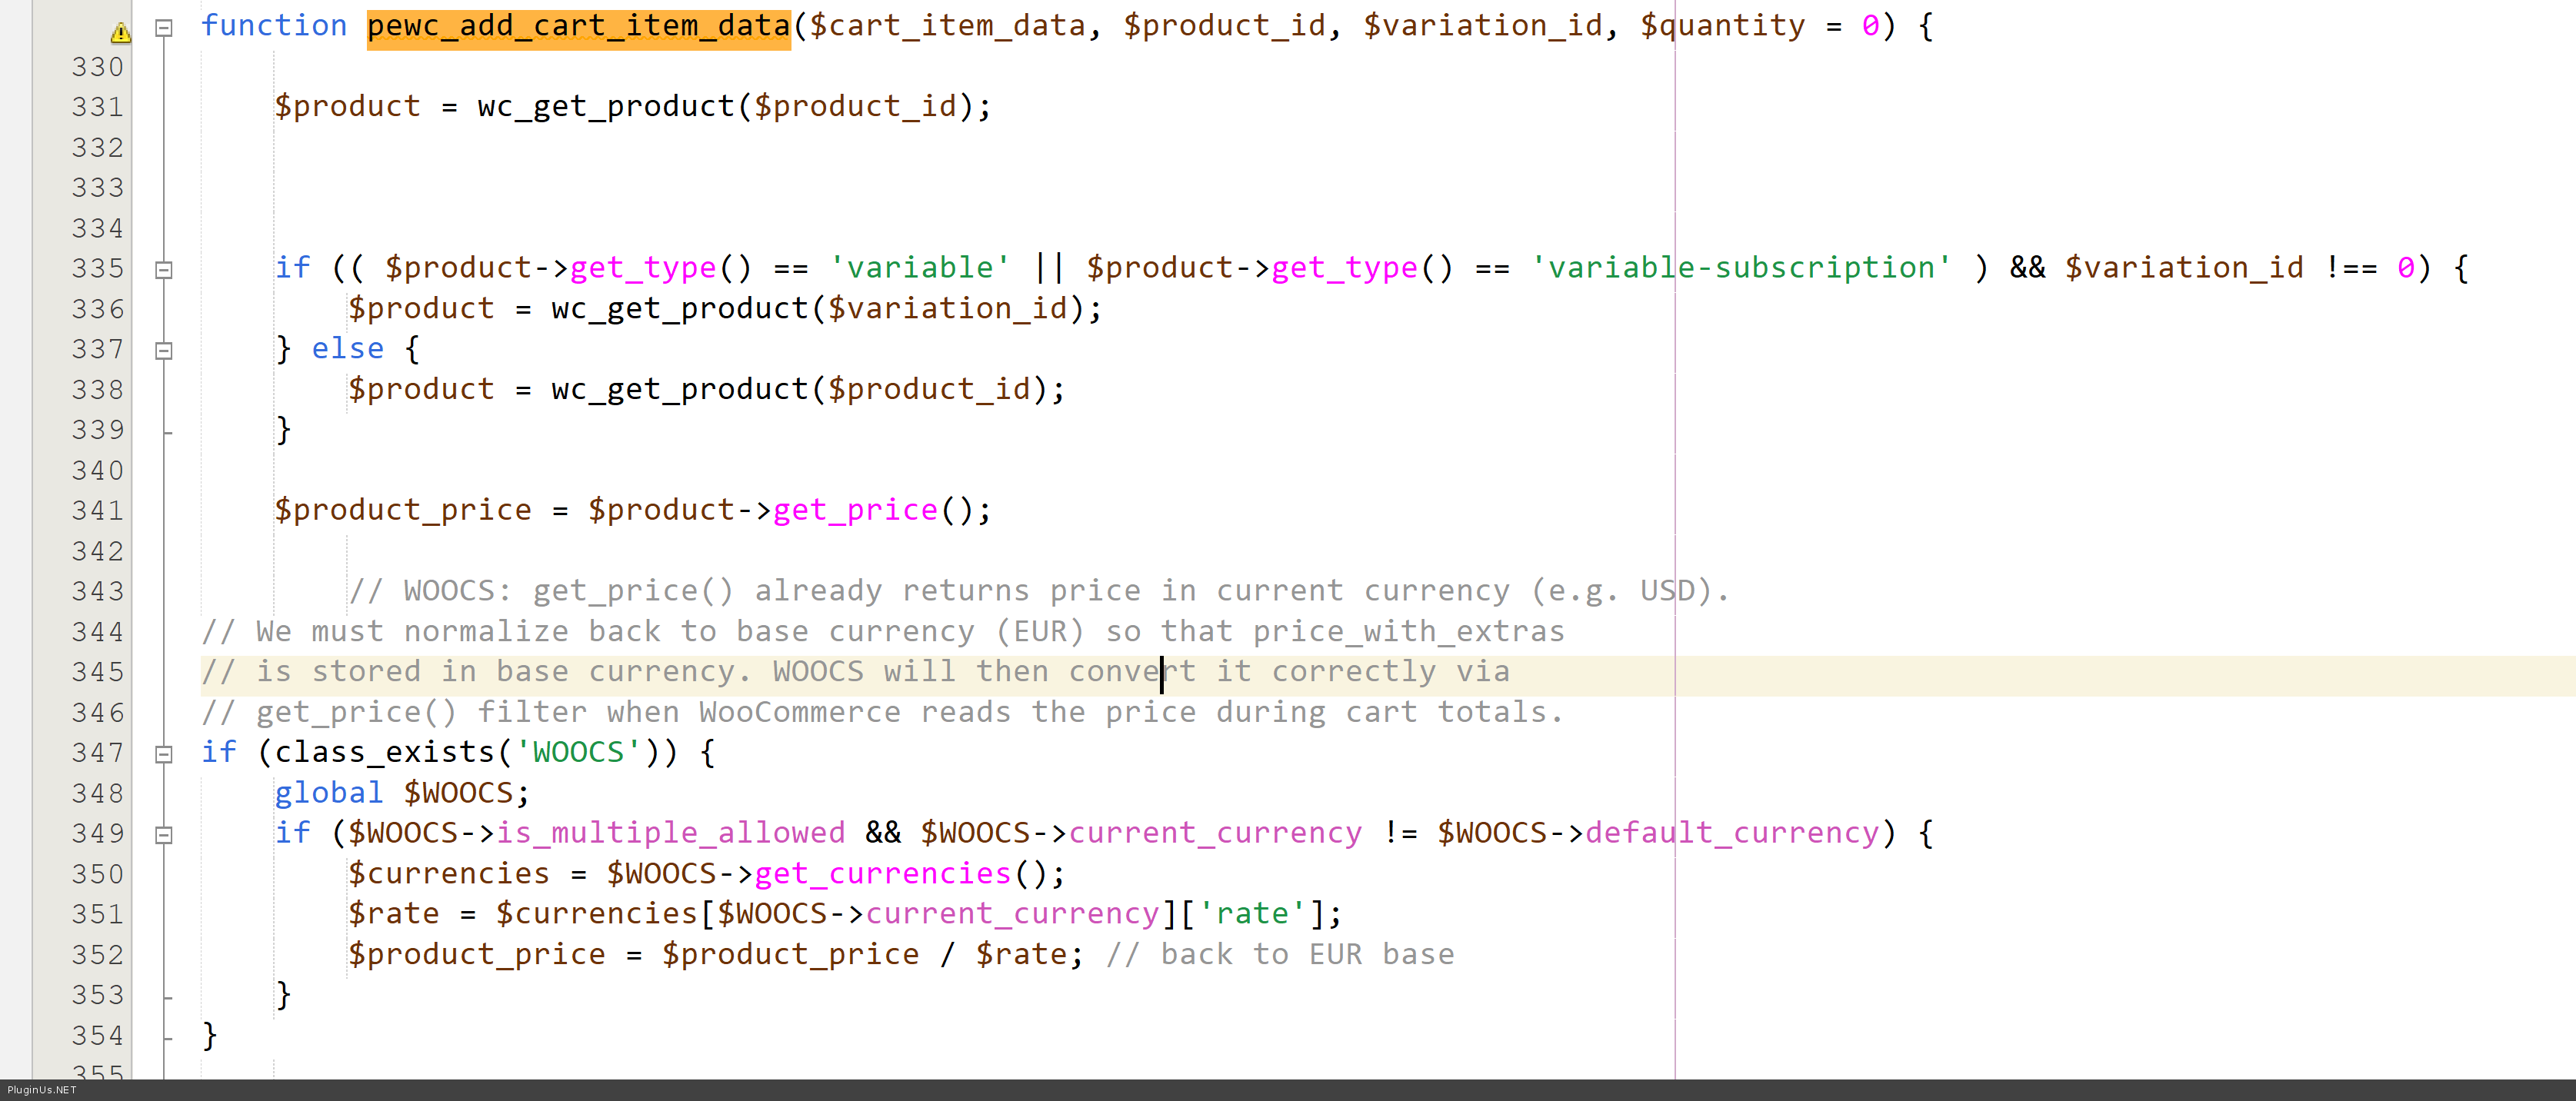Collapse the pewc_add_cart_item_data function fold
Image resolution: width=2576 pixels, height=1101 pixels.
tap(164, 28)
